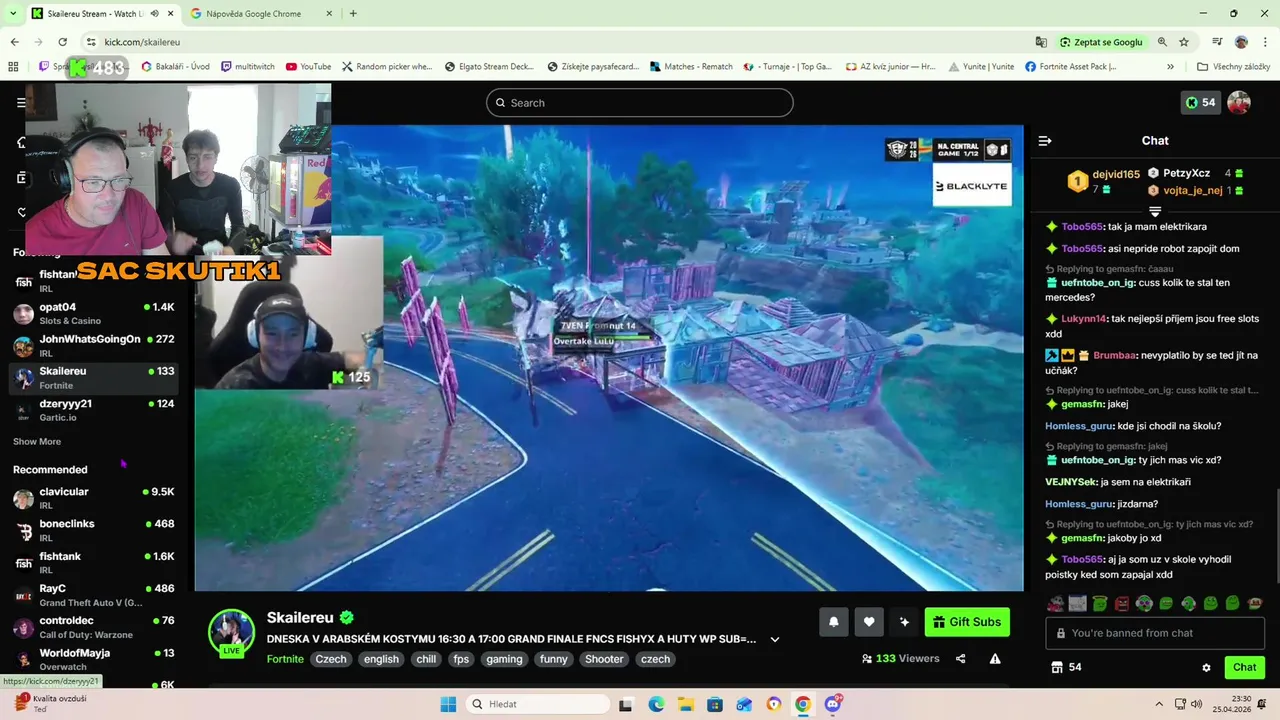The width and height of the screenshot is (1280, 720).
Task: Share the stream via share icon
Action: (961, 659)
